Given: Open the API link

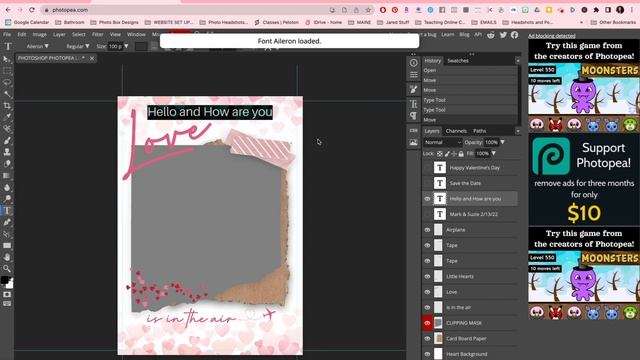Looking at the screenshot, I should 478,35.
